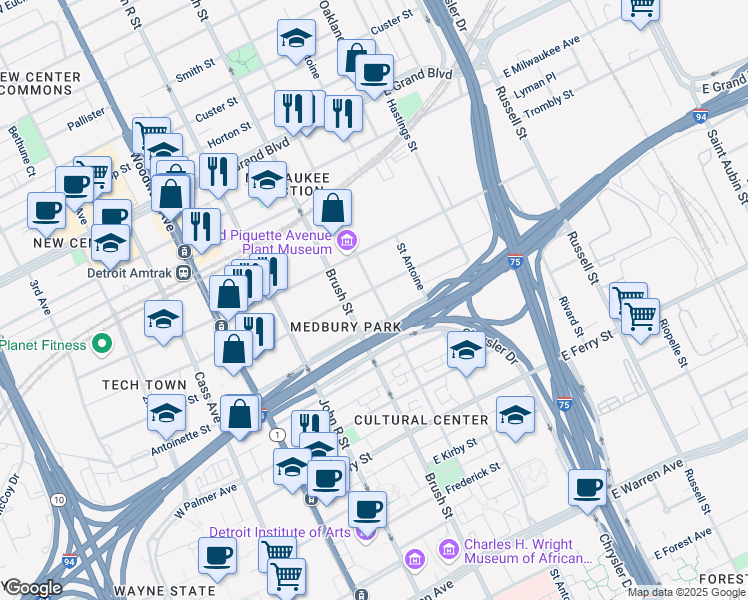Viewport: 748px width, 600px height.
Task: Select the Trombly St street label
Action: (x=549, y=103)
